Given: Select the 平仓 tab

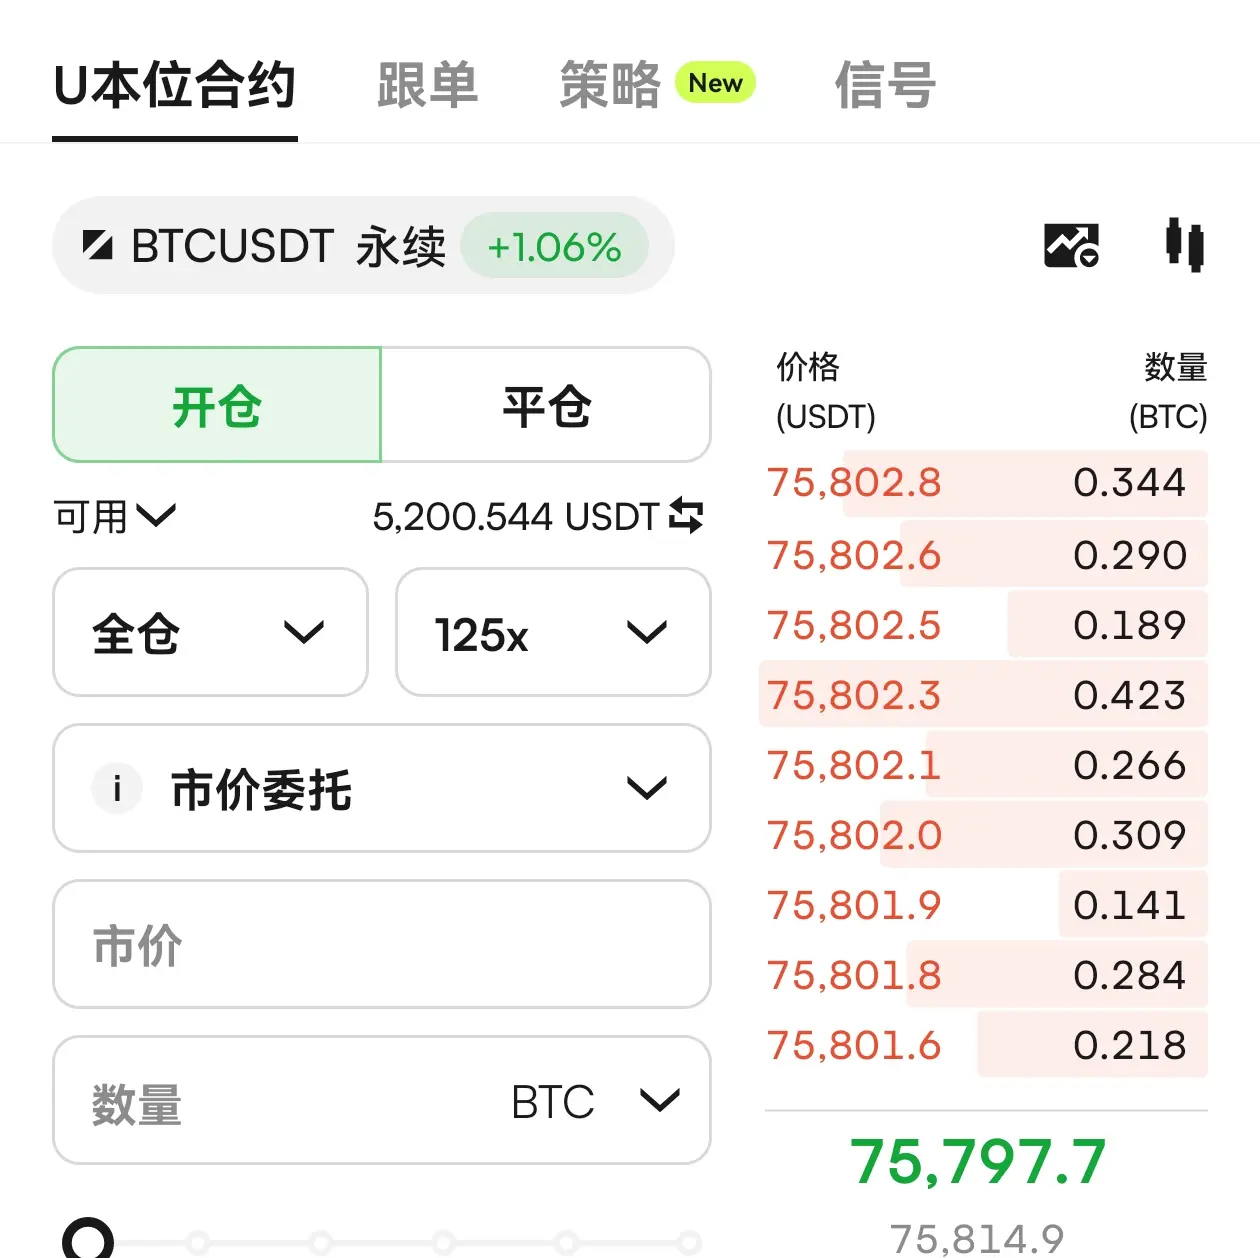Looking at the screenshot, I should pos(546,405).
